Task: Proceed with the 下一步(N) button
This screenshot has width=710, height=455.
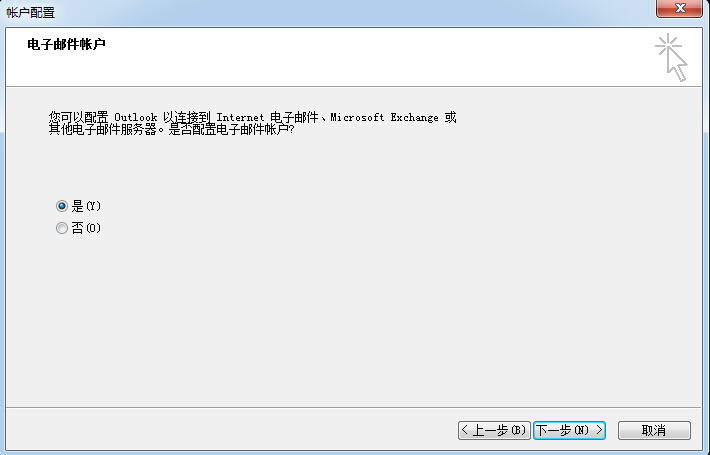Action: [569, 430]
